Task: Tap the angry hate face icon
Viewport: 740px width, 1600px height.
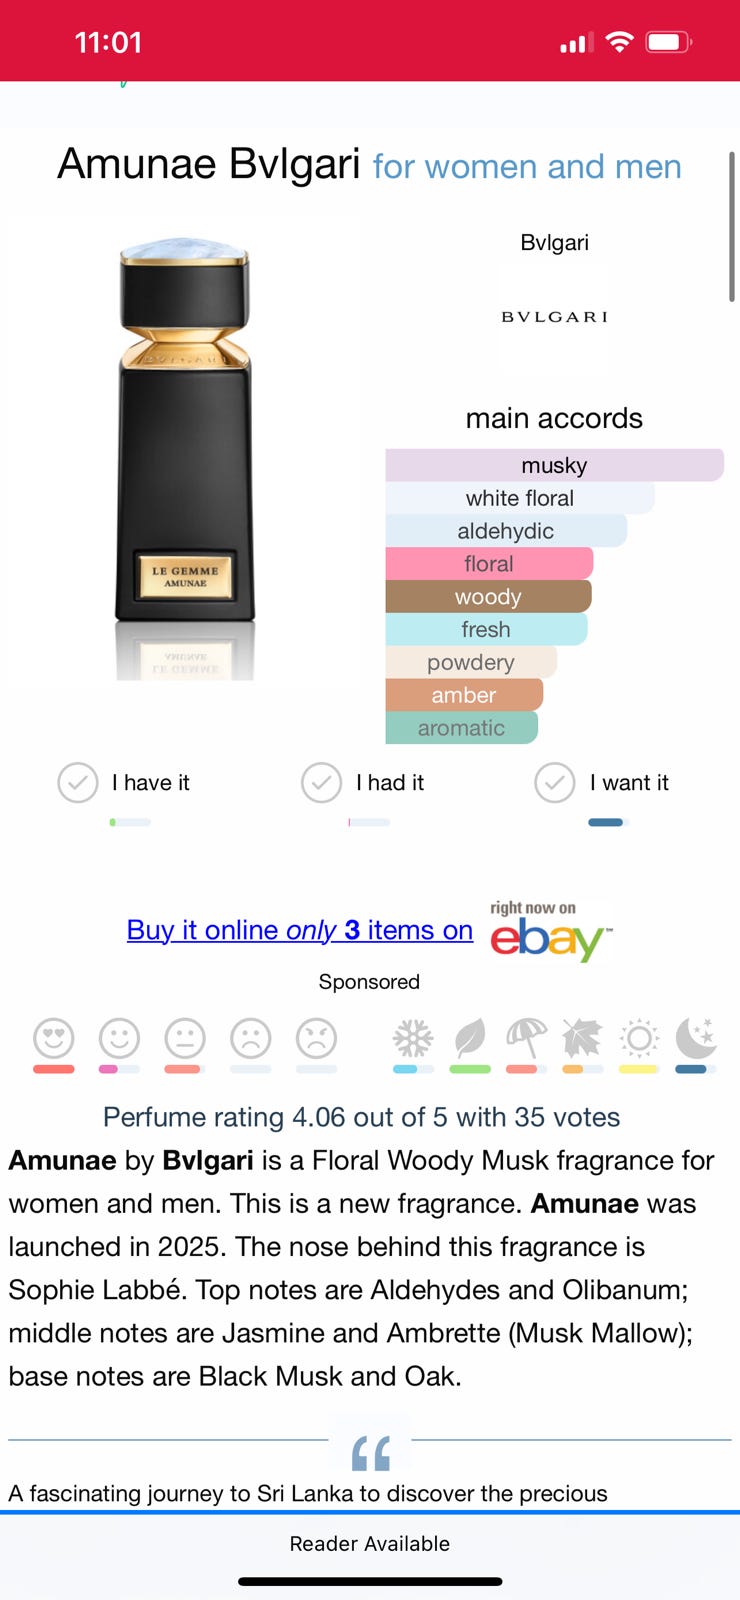Action: pos(316,1039)
